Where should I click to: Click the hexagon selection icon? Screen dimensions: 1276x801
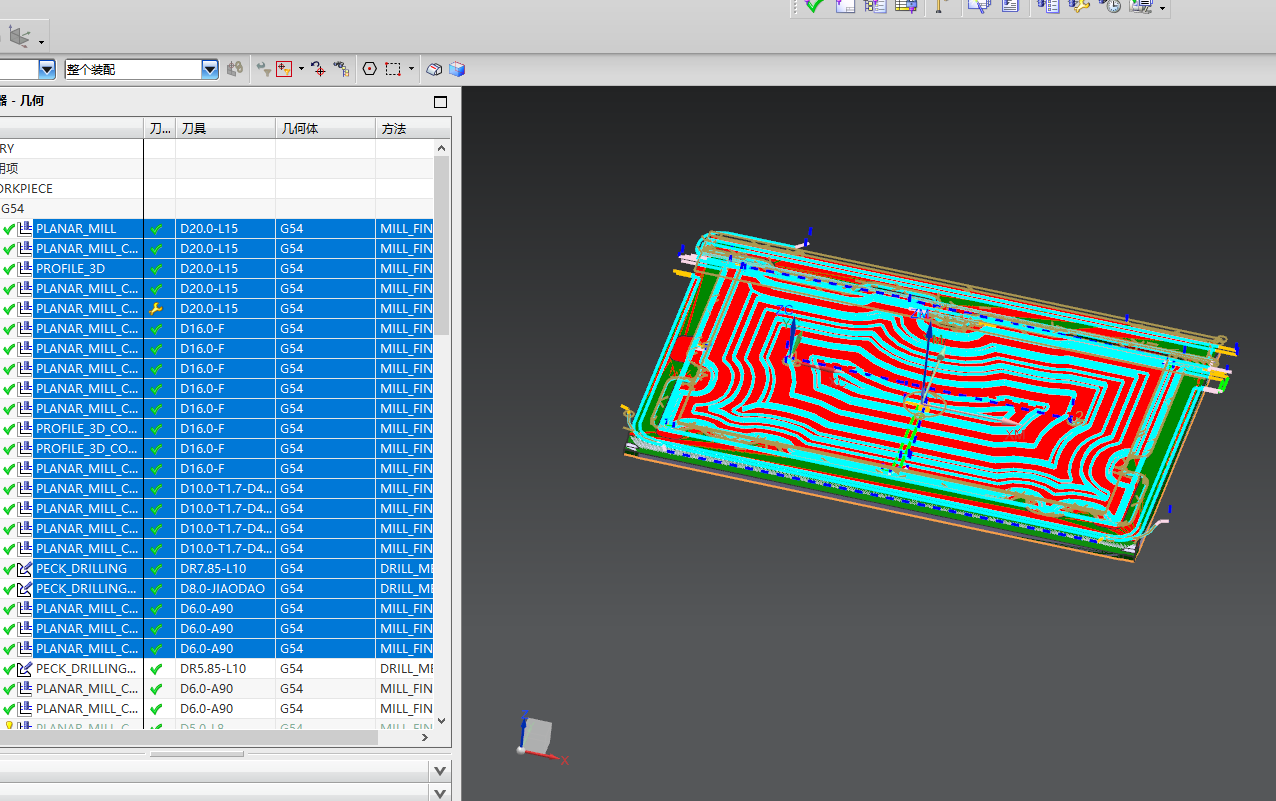click(x=369, y=69)
